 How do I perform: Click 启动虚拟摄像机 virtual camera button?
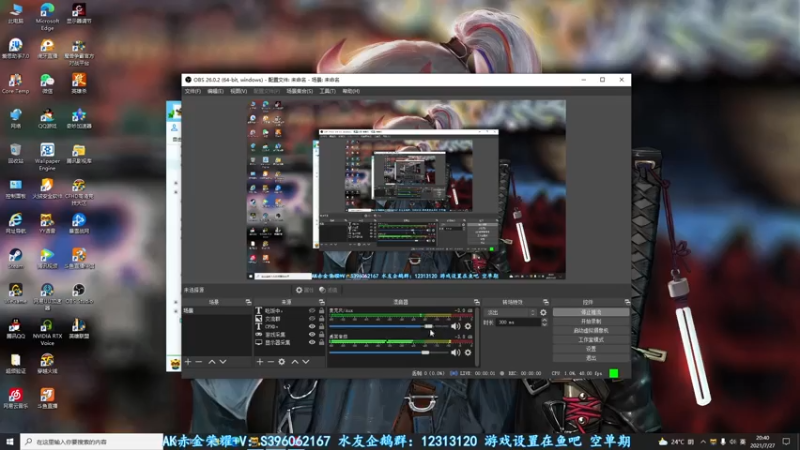pos(591,331)
